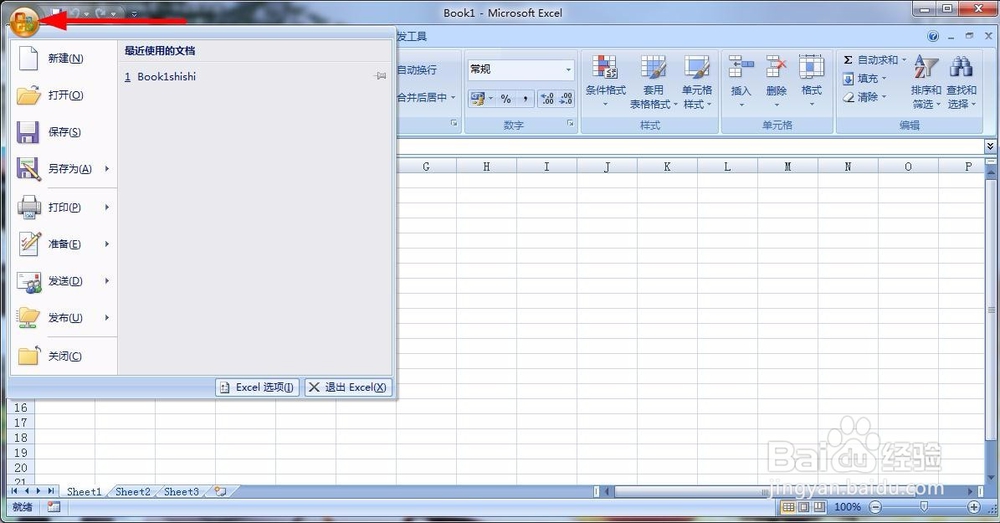Switch to Sheet2 tab
The width and height of the screenshot is (1000, 523).
pyautogui.click(x=133, y=492)
